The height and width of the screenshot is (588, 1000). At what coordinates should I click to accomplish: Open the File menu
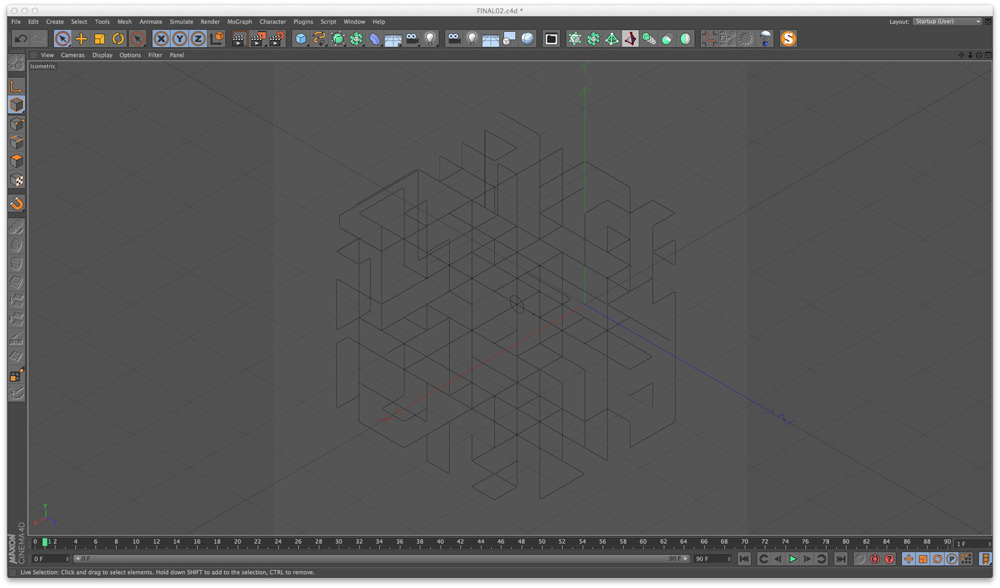point(16,22)
